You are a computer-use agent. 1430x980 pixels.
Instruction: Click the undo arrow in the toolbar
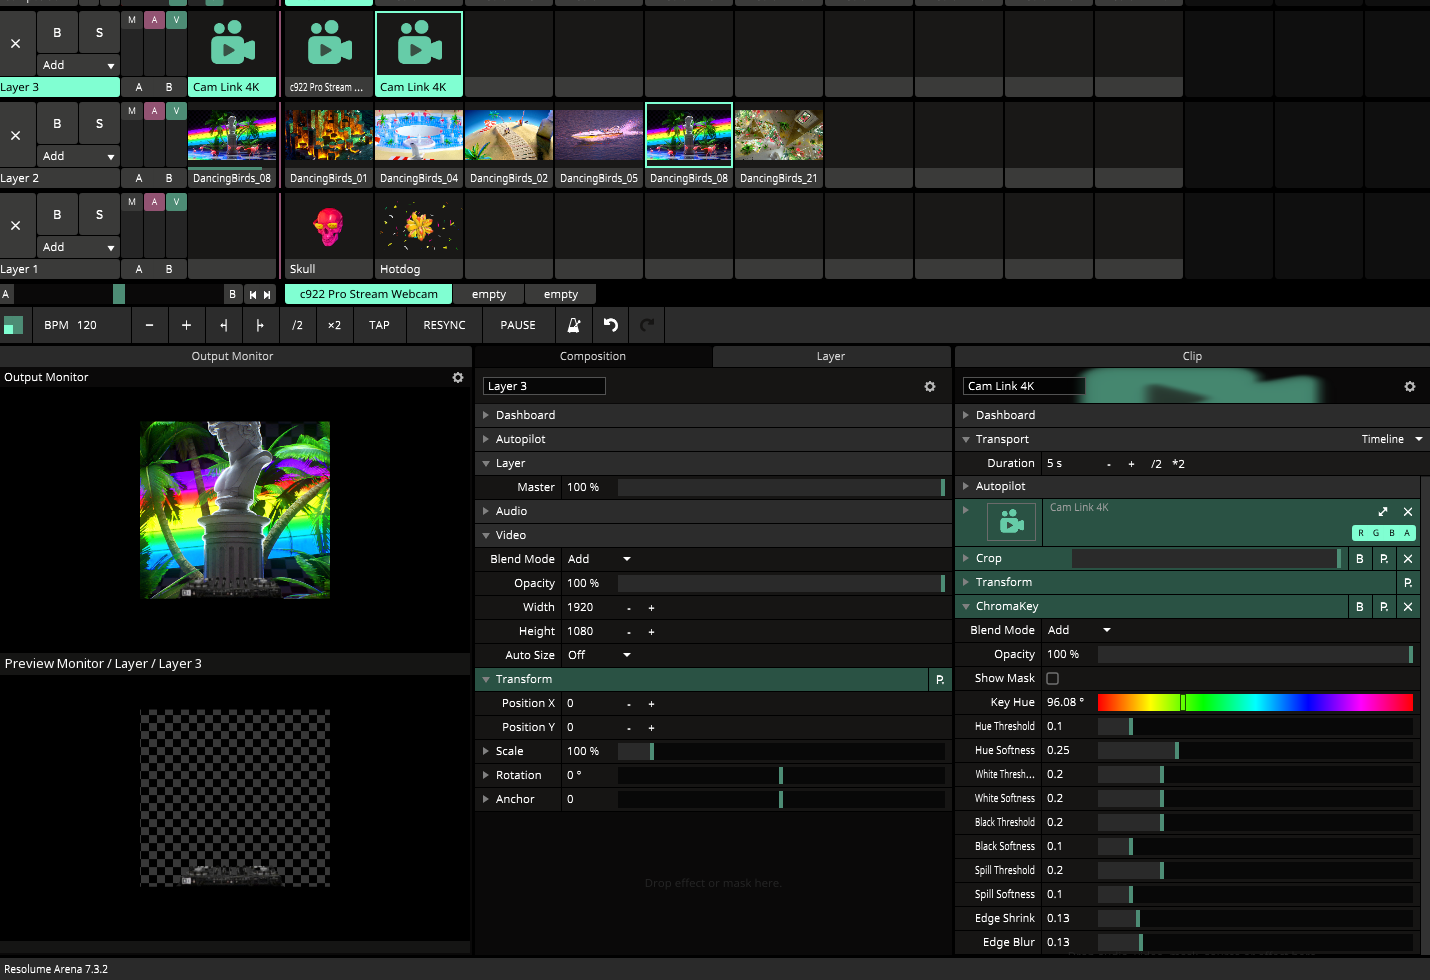(x=611, y=325)
